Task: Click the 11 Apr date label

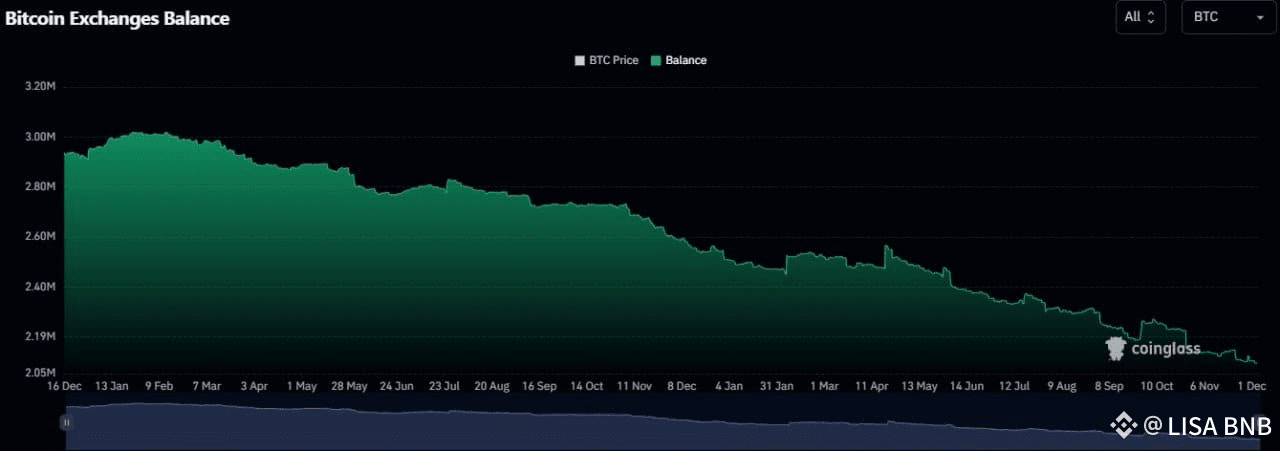Action: [872, 386]
